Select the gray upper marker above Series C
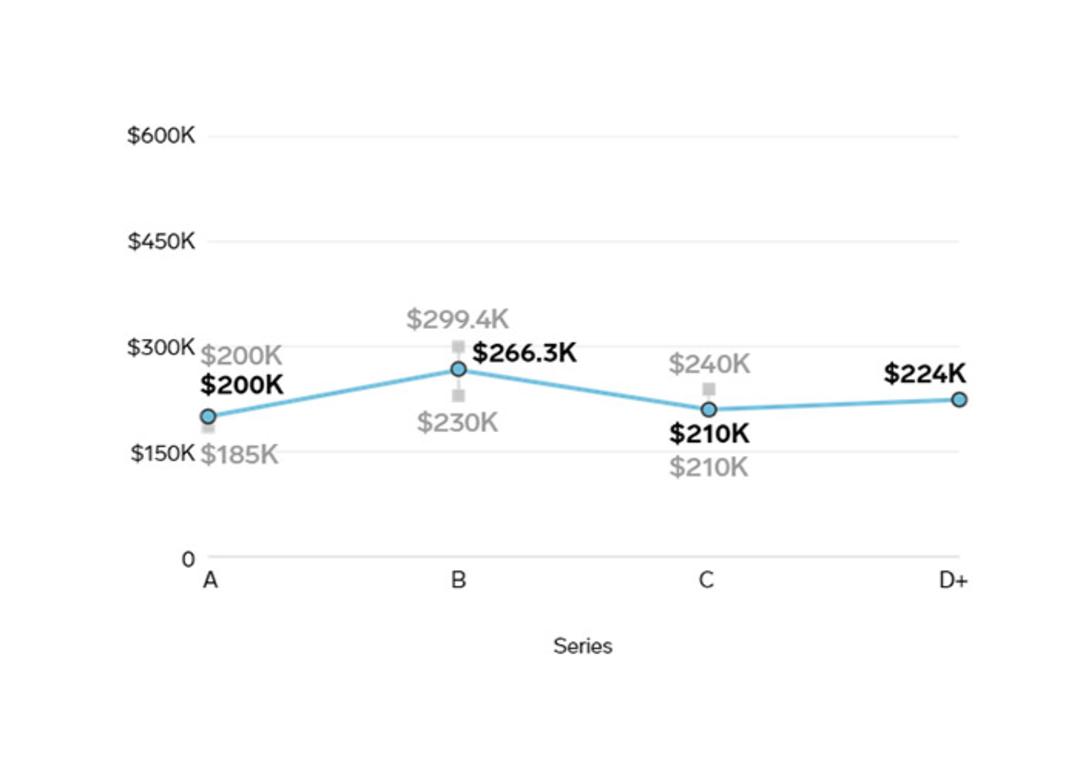Image resolution: width=1080 pixels, height=771 pixels. tap(709, 389)
